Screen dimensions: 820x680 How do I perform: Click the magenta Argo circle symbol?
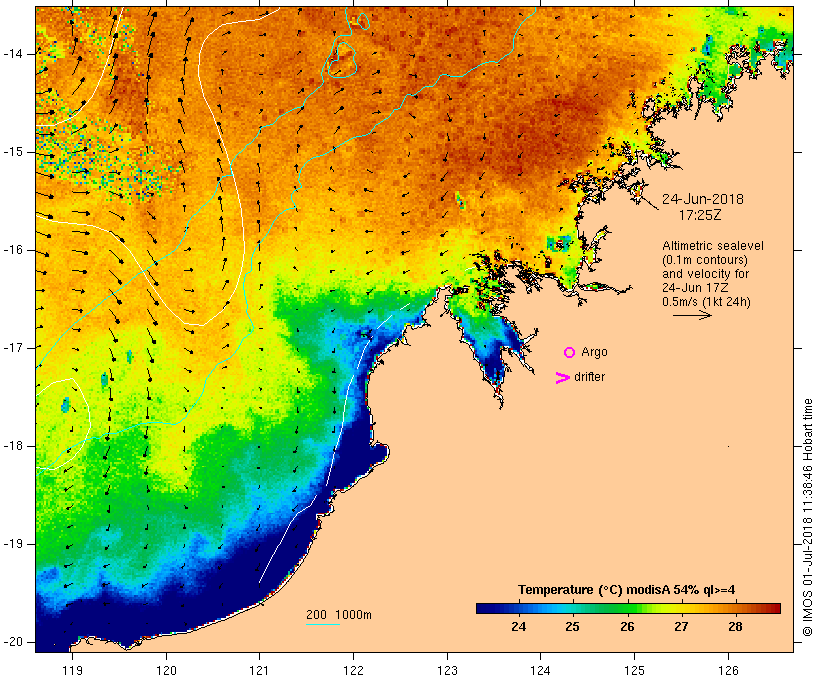pos(569,353)
